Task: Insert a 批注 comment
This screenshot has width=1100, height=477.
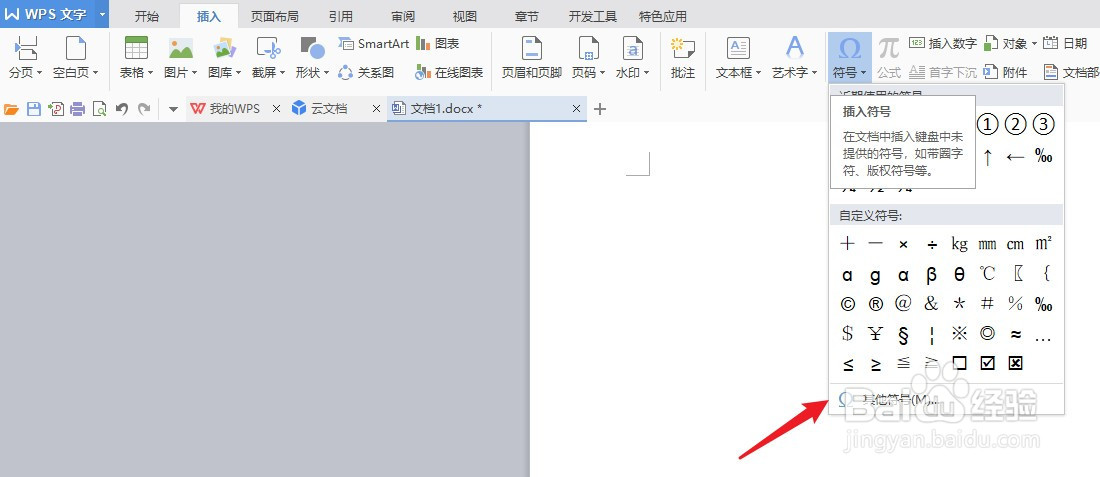Action: point(683,58)
